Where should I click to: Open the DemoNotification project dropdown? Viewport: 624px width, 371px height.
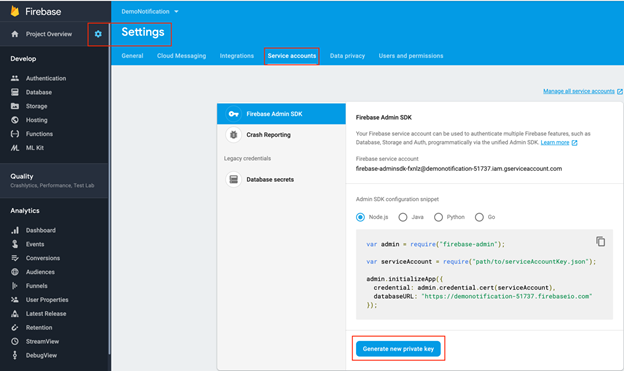[150, 12]
